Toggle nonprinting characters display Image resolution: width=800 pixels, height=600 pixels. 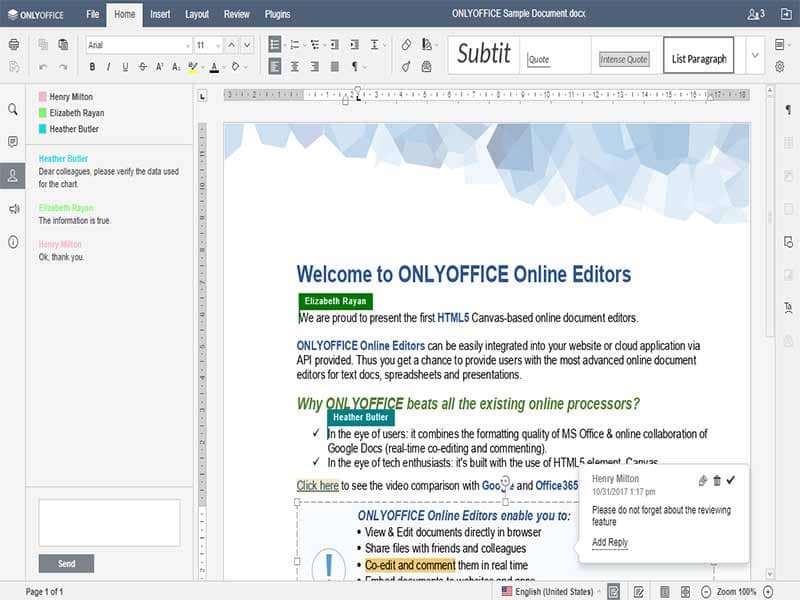(x=355, y=66)
